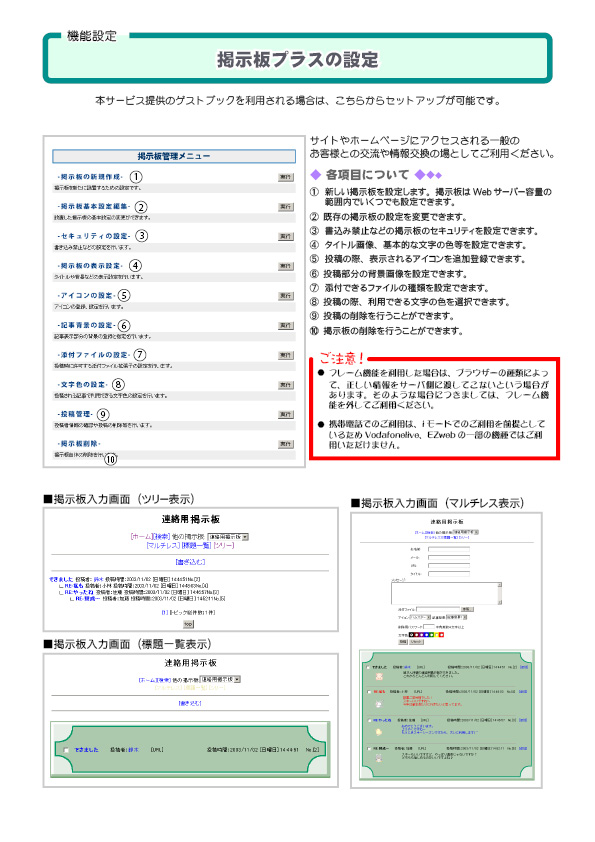Click the top button in tree view
Viewport: 595px width, 842px height.
click(x=188, y=624)
